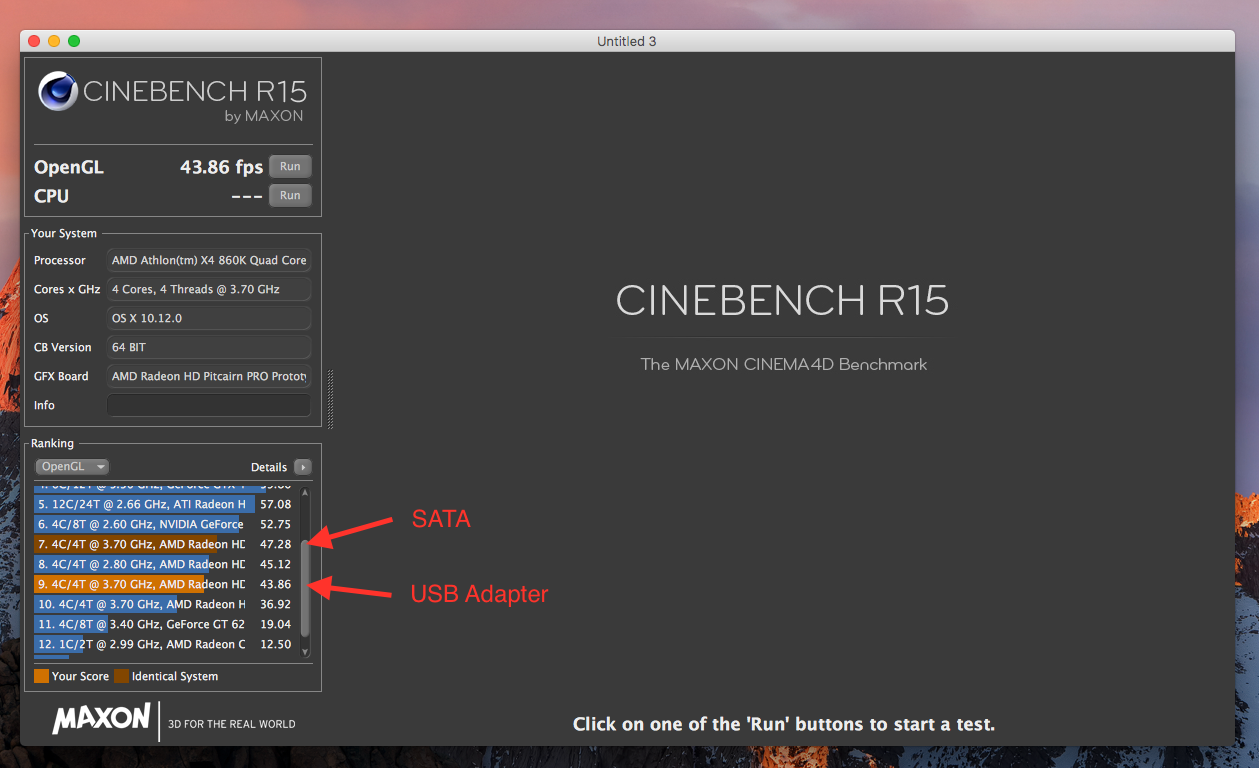Click '3D FOR THE REAL WORLD' tagline

click(x=232, y=724)
